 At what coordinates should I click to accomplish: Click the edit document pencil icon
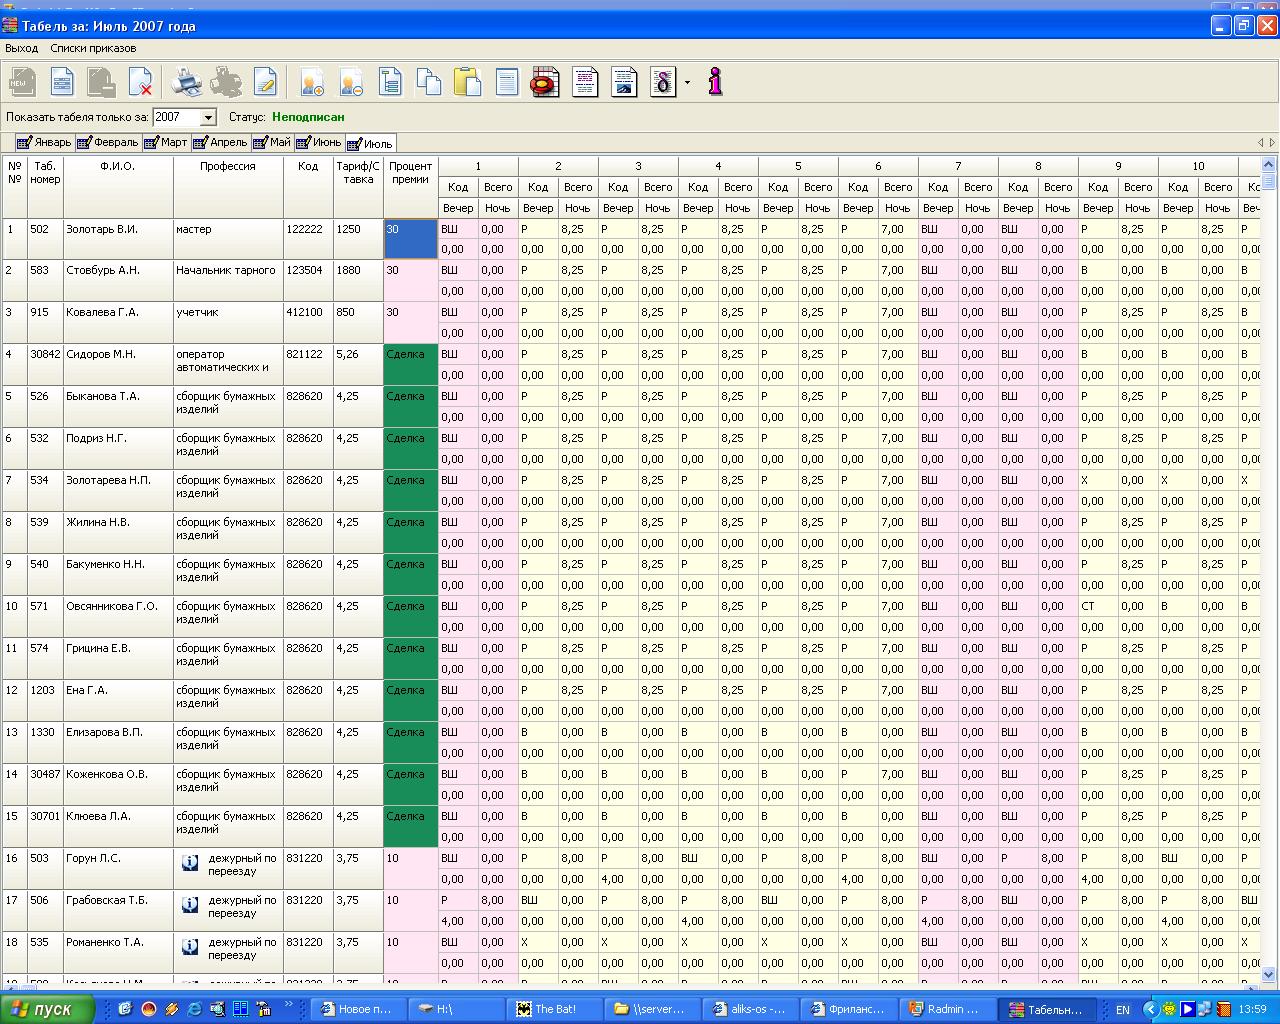[265, 82]
